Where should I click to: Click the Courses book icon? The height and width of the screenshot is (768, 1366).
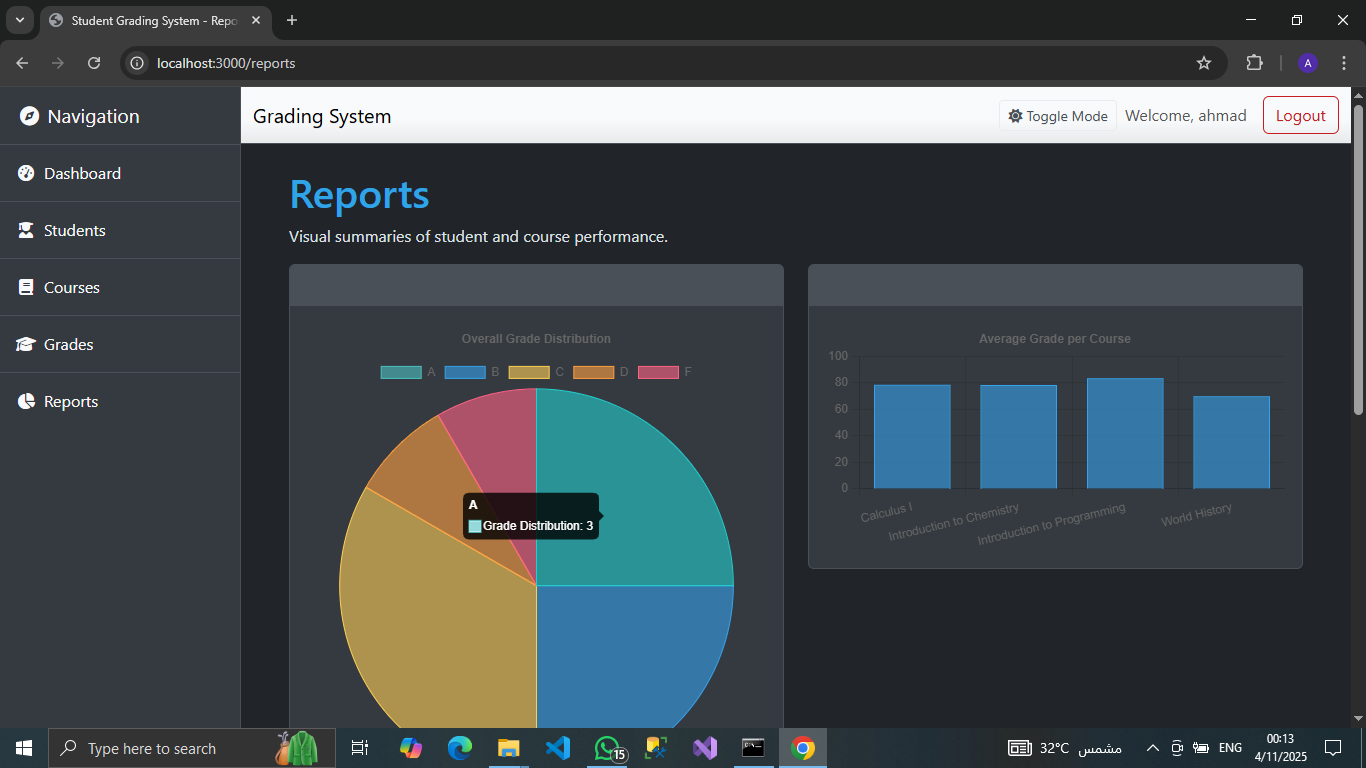click(26, 288)
